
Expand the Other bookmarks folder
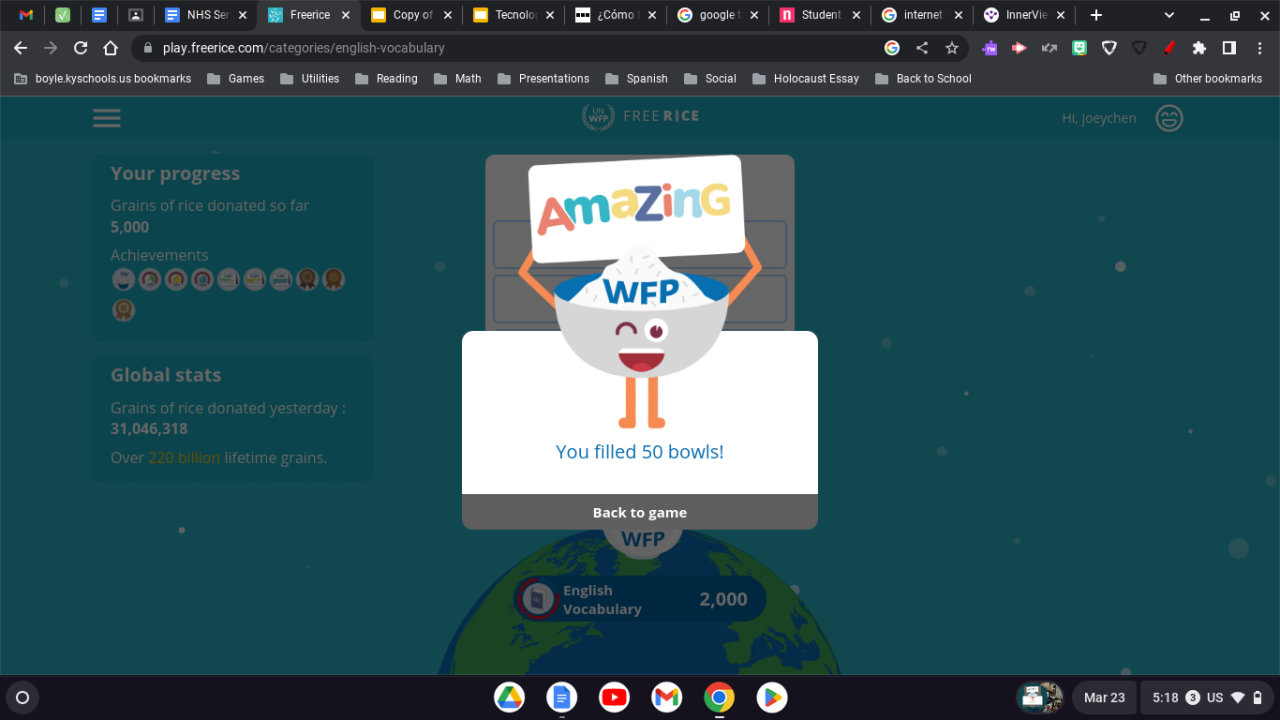1207,78
